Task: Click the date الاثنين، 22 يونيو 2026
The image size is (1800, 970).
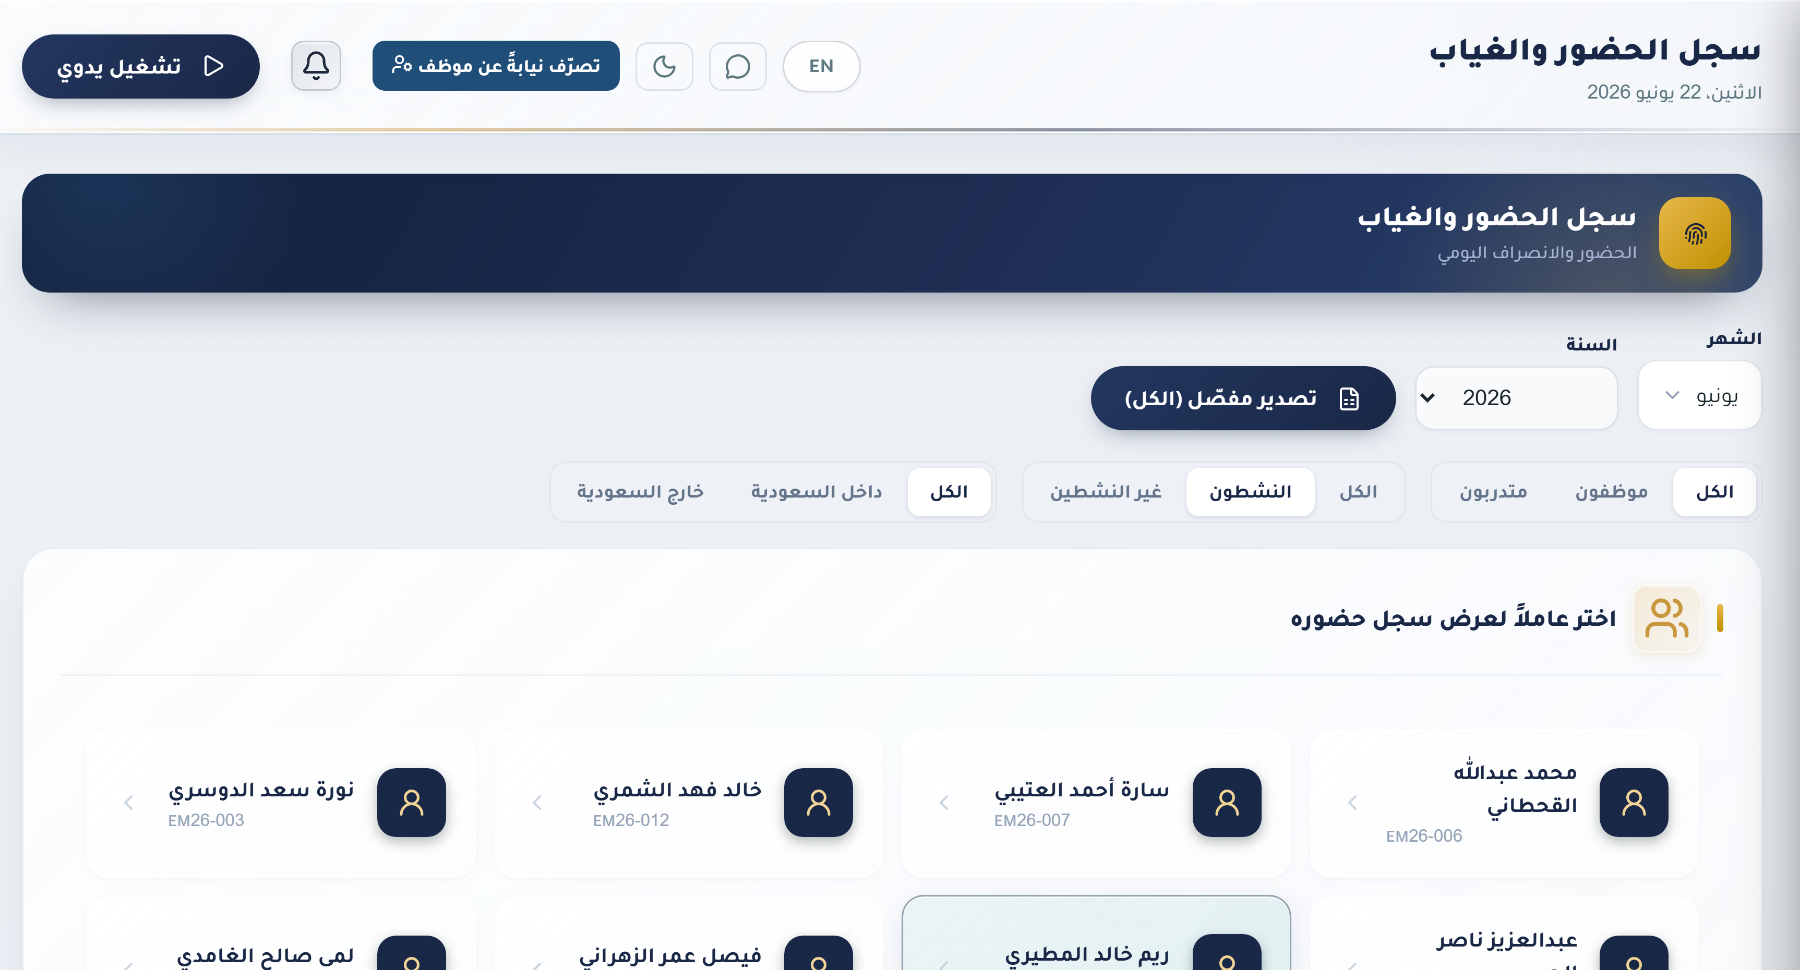Action: [x=1674, y=92]
